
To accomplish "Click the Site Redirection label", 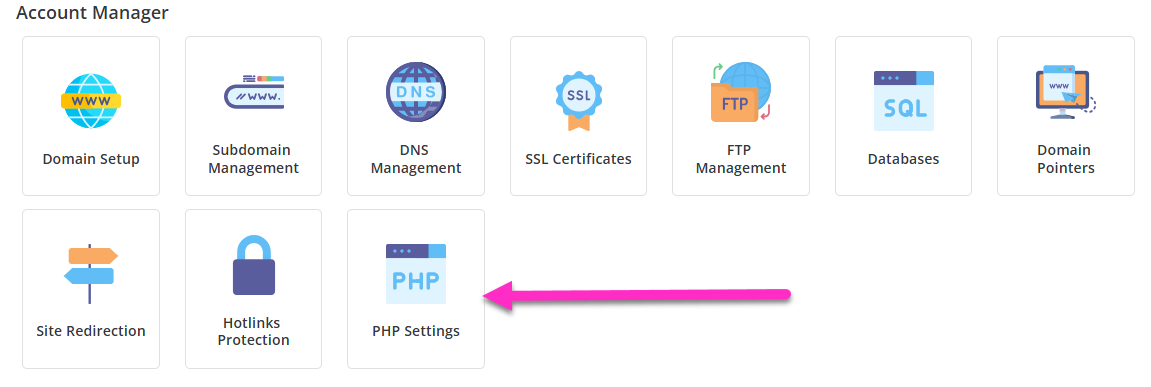I will tap(91, 331).
